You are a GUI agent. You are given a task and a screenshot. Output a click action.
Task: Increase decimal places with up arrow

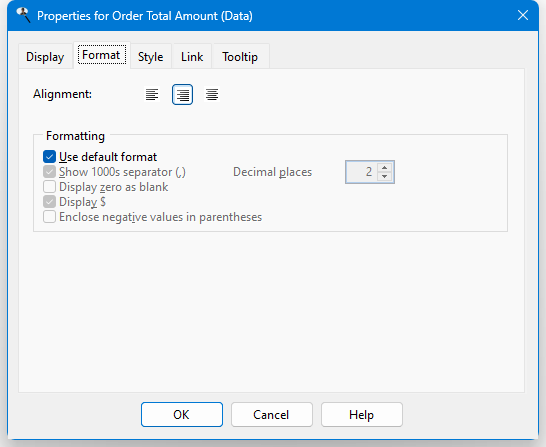pos(384,168)
